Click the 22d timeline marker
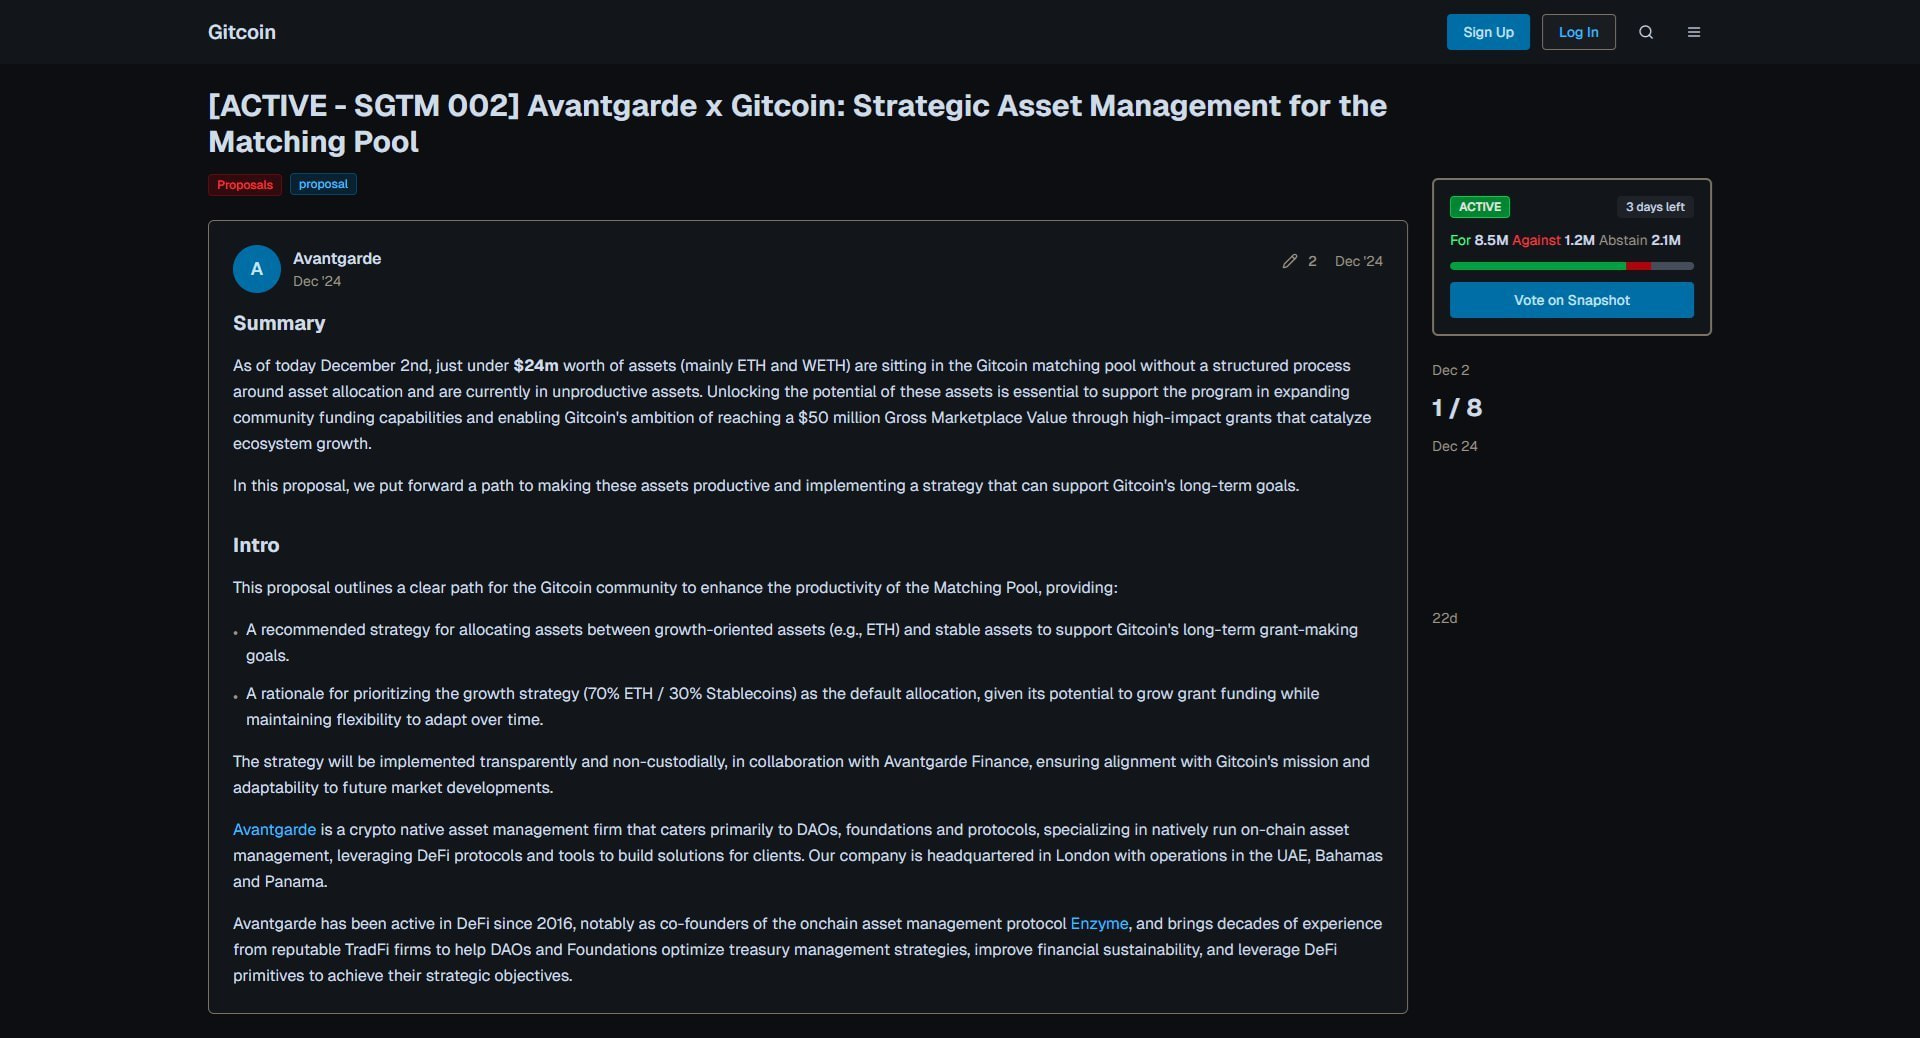Viewport: 1920px width, 1038px height. 1444,618
